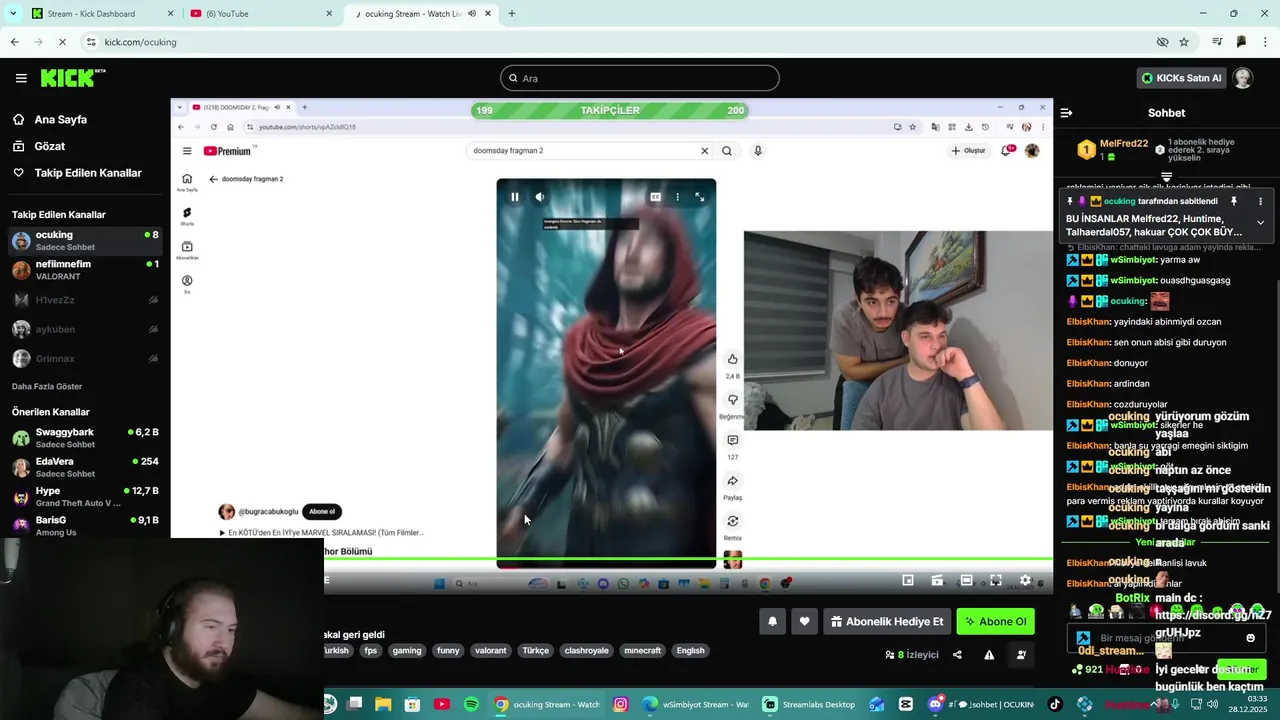This screenshot has height=720, width=1280.
Task: Close the (6) YouTube tab
Action: (x=329, y=14)
